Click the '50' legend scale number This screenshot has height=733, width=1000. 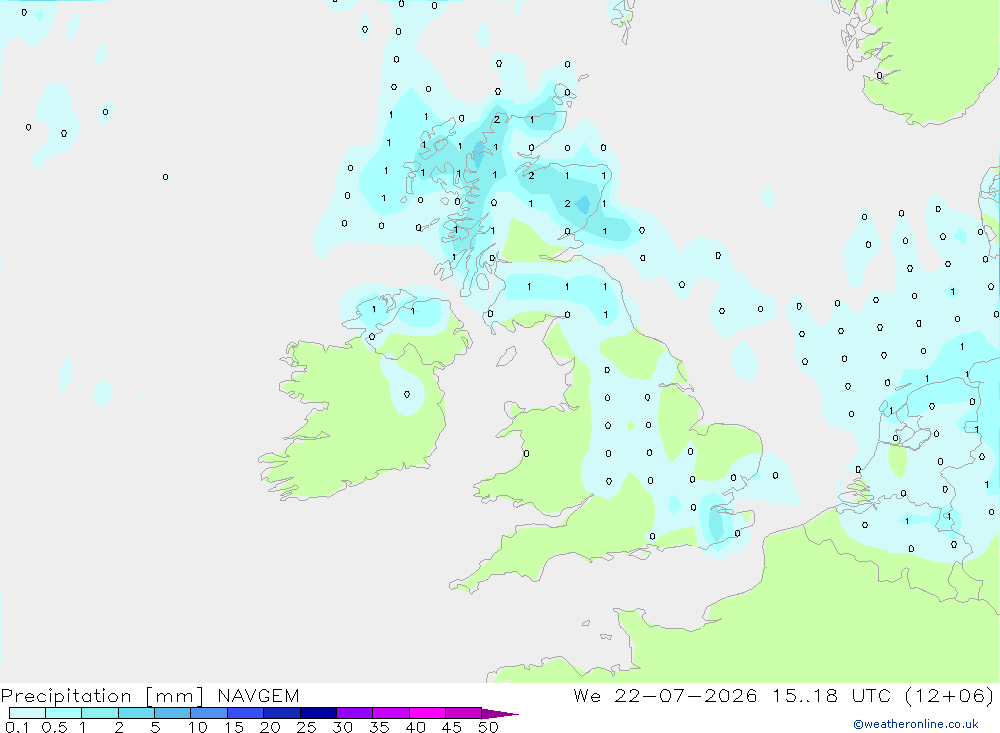click(x=488, y=727)
